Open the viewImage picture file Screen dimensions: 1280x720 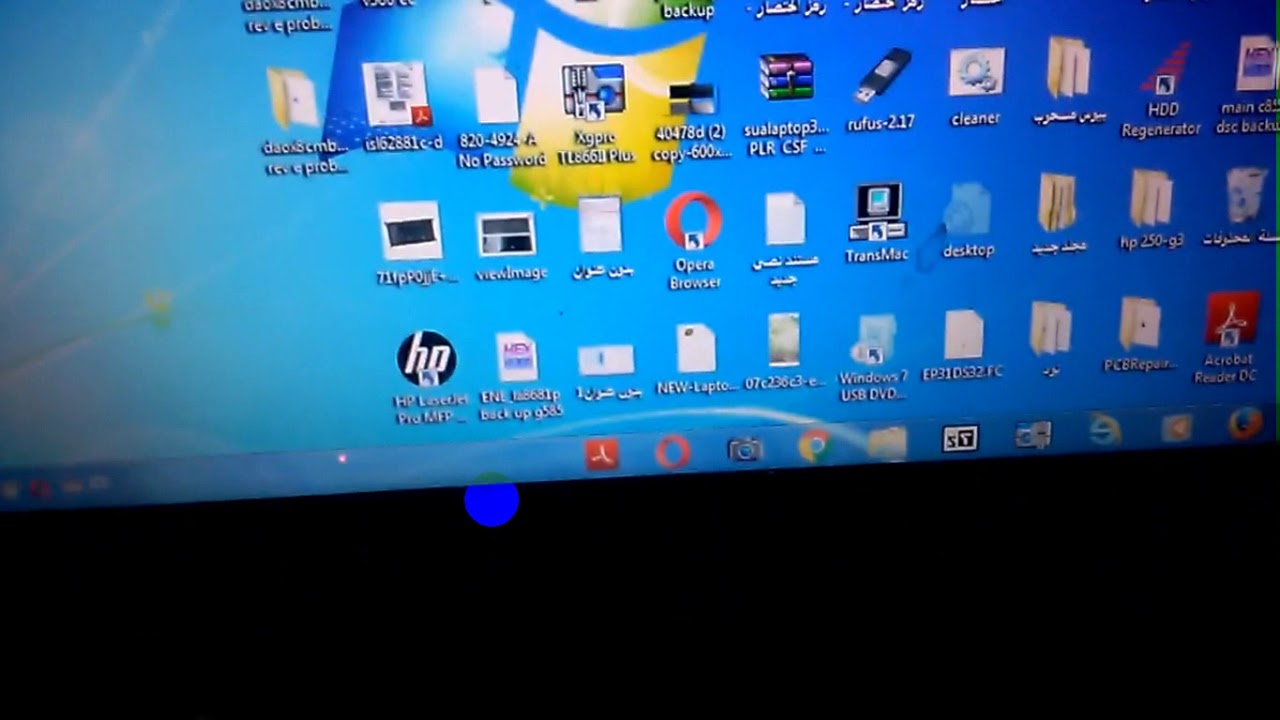pos(507,234)
